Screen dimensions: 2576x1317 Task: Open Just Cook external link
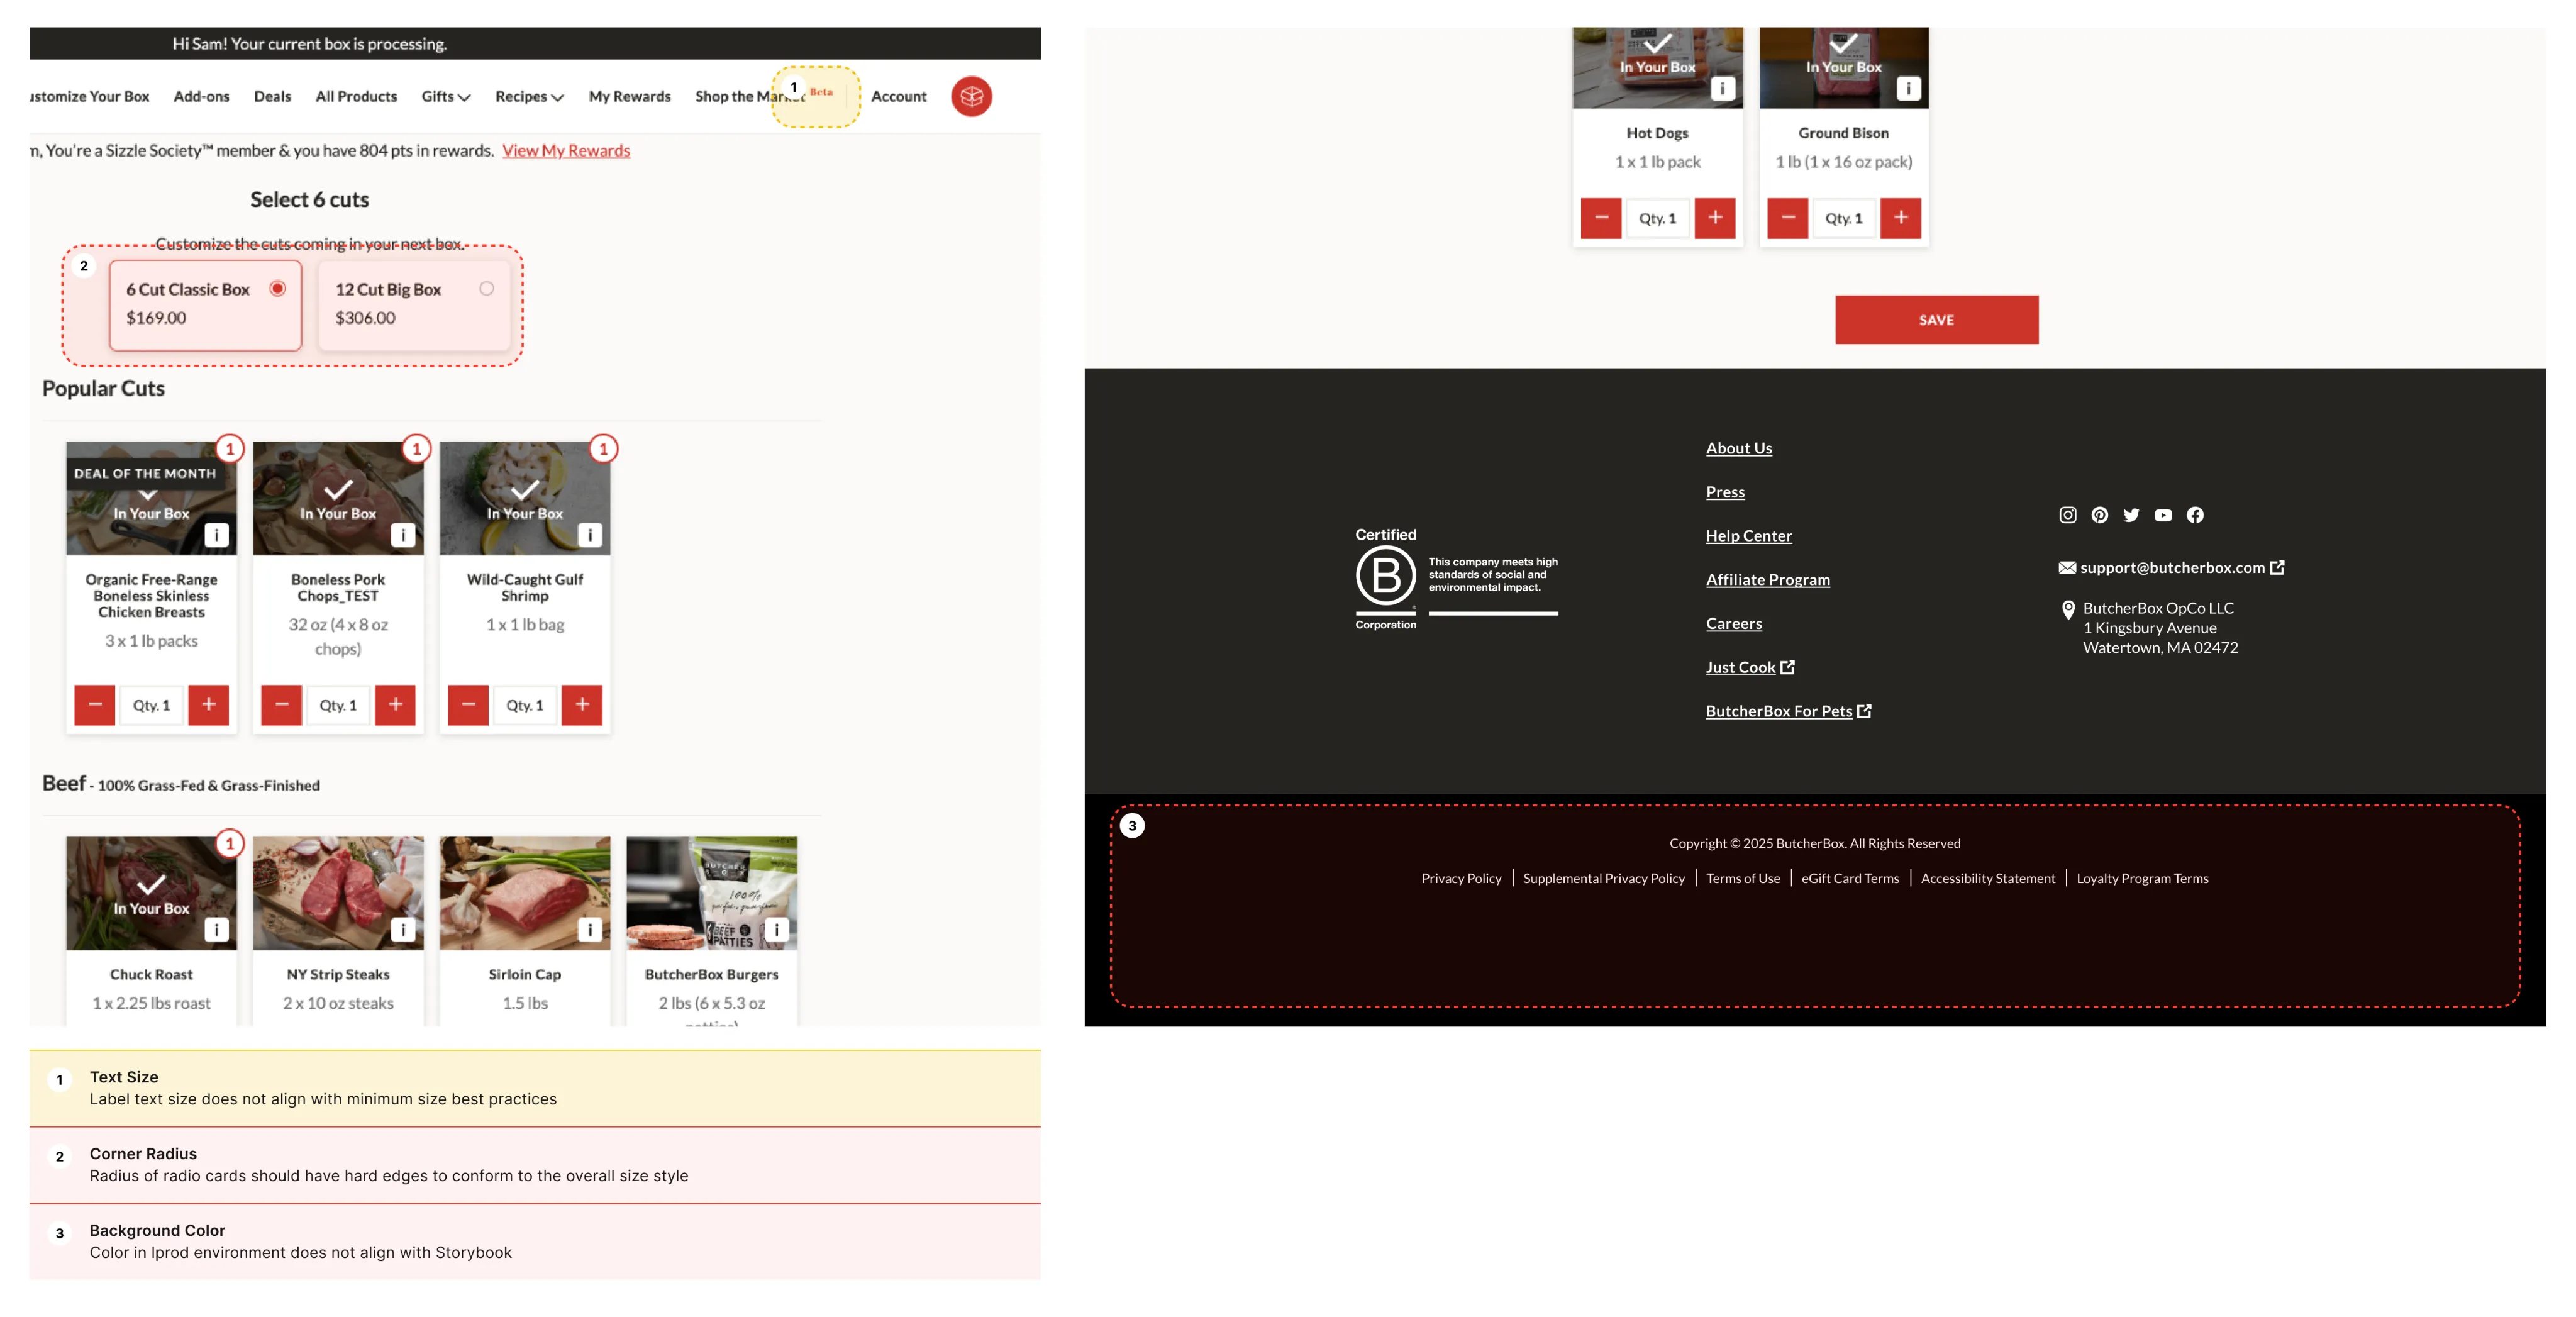click(1750, 667)
